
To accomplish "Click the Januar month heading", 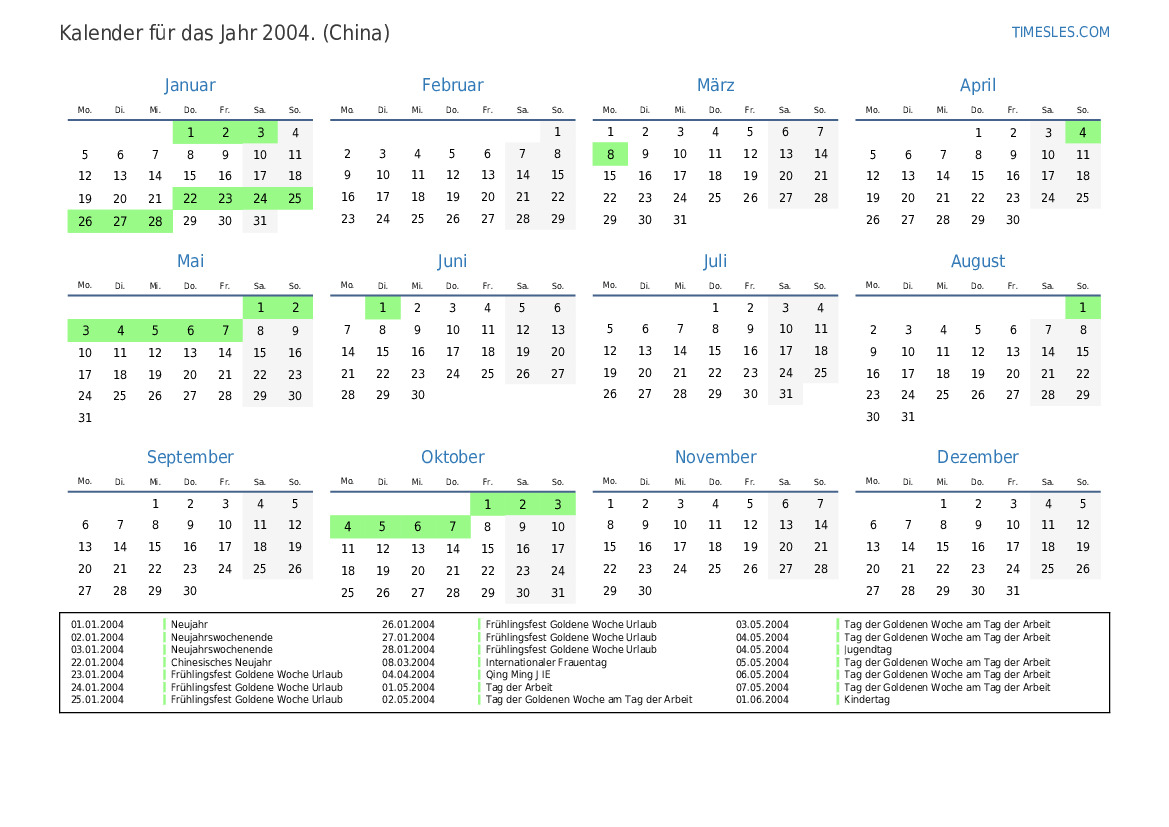I will point(190,86).
